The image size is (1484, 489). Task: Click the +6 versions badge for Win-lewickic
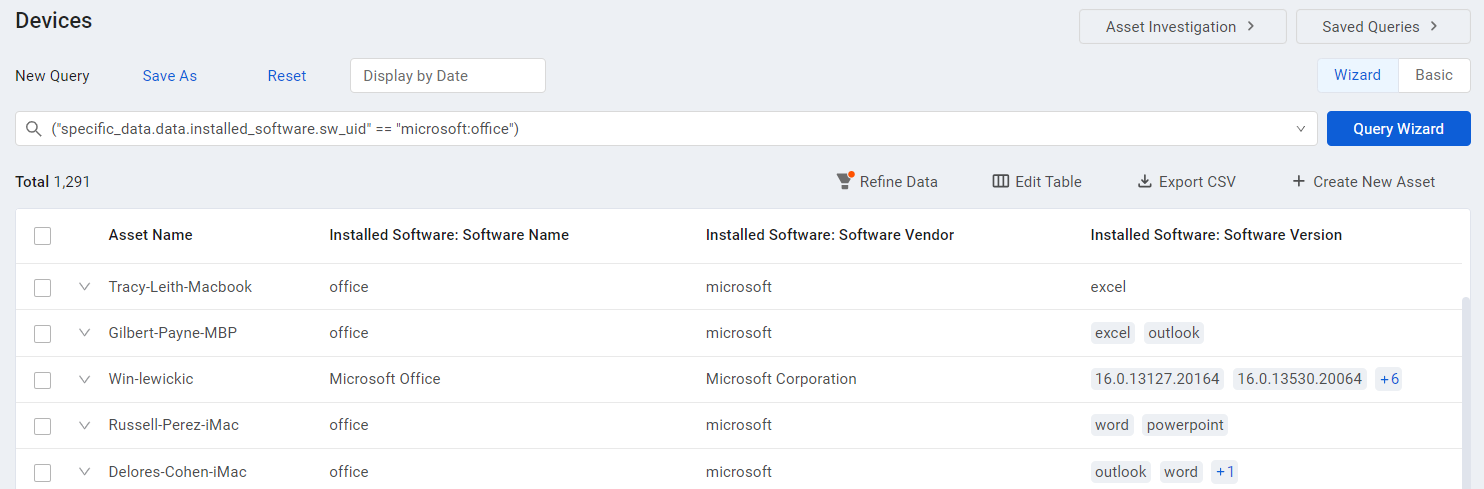tap(1389, 379)
